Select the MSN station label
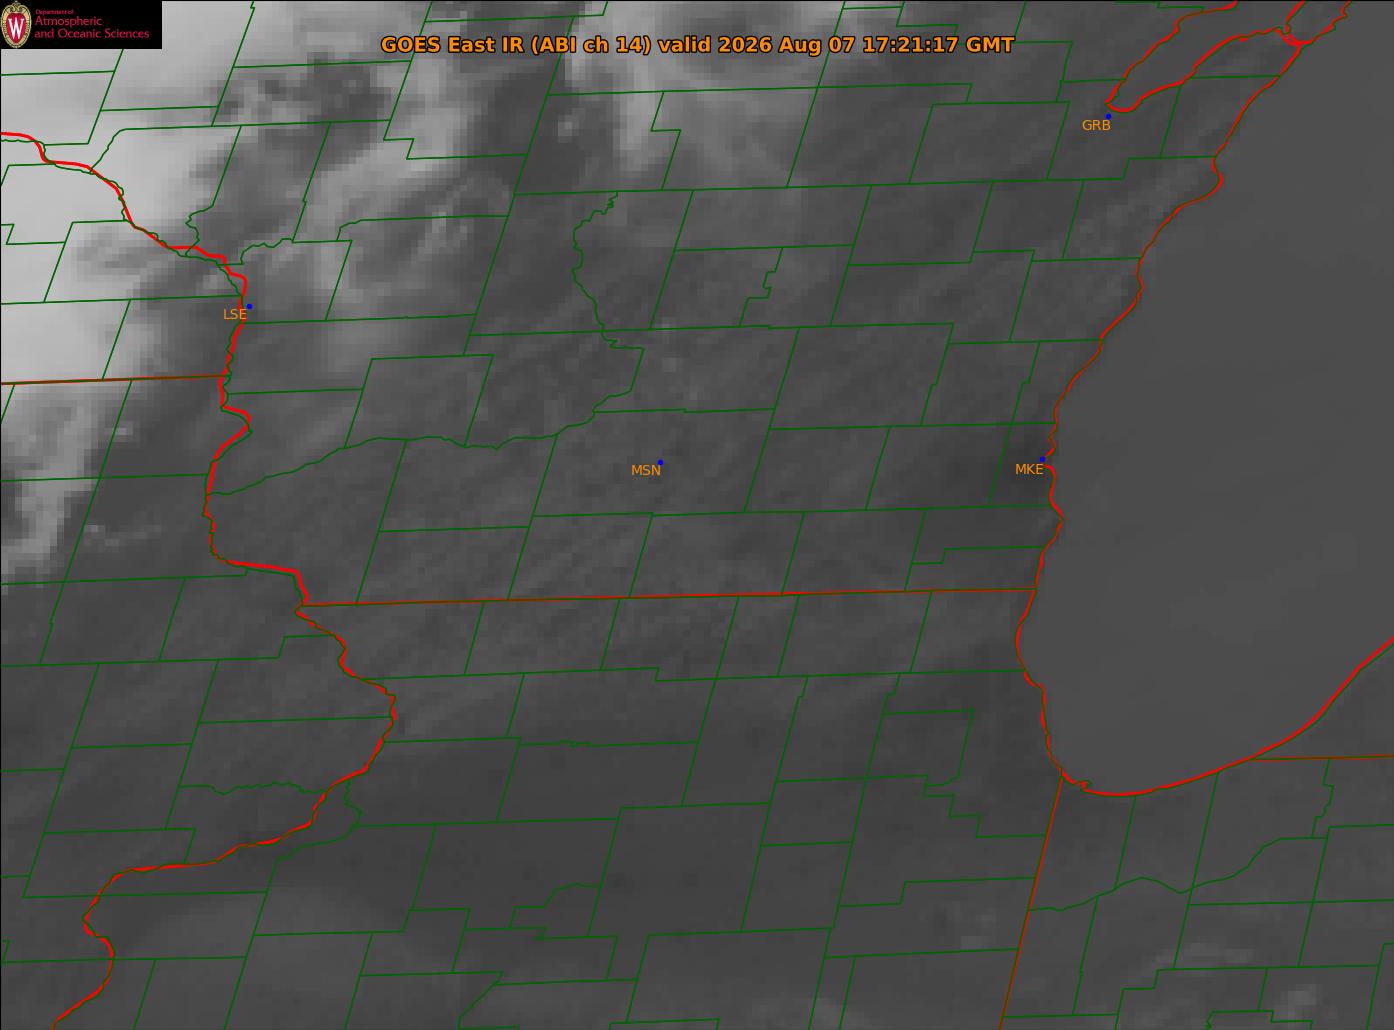1394x1030 pixels. (646, 470)
